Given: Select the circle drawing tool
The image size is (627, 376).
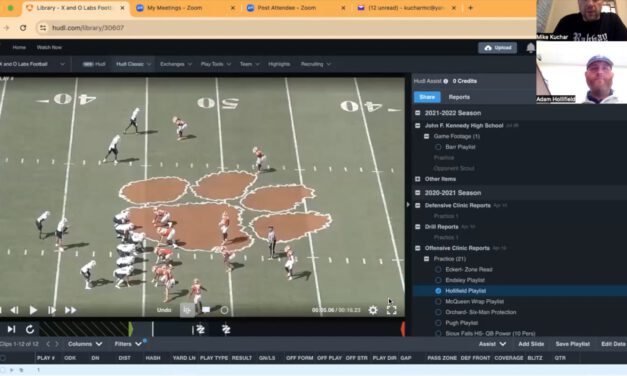Looking at the screenshot, I should (x=224, y=310).
